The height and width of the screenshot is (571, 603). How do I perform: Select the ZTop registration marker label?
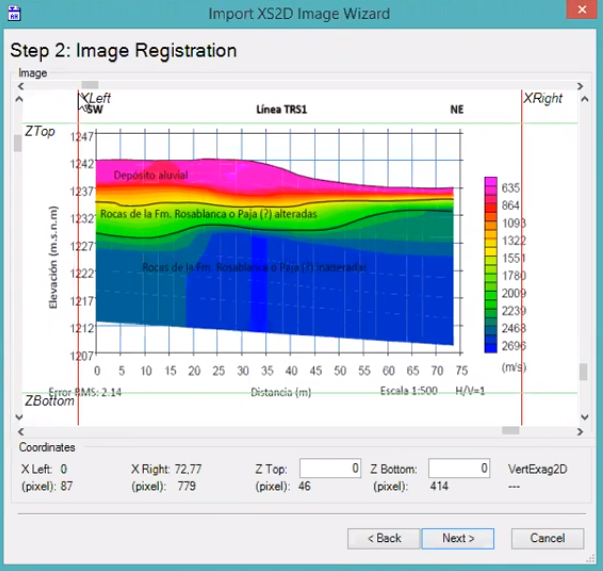point(40,132)
